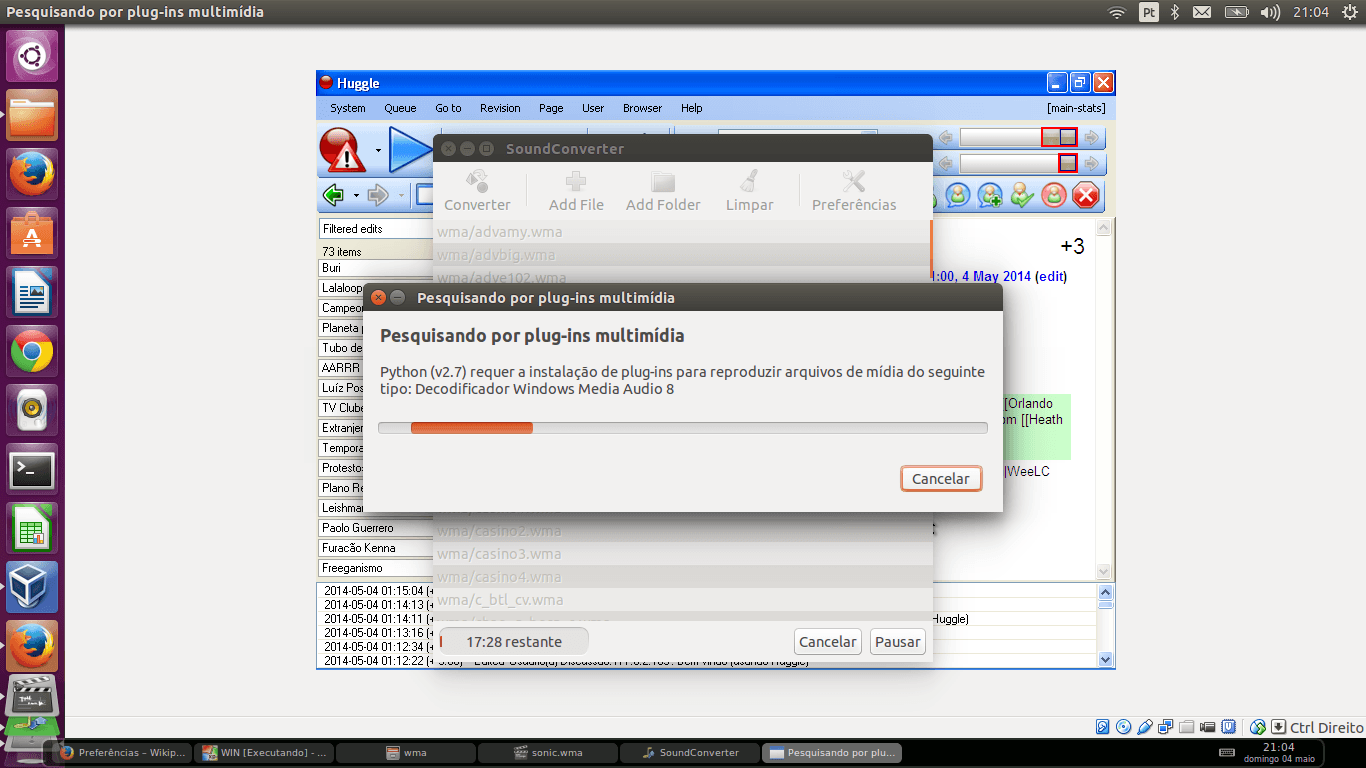This screenshot has height=768, width=1366.
Task: Open the Filtered edits queue dropdown
Action: 376,229
